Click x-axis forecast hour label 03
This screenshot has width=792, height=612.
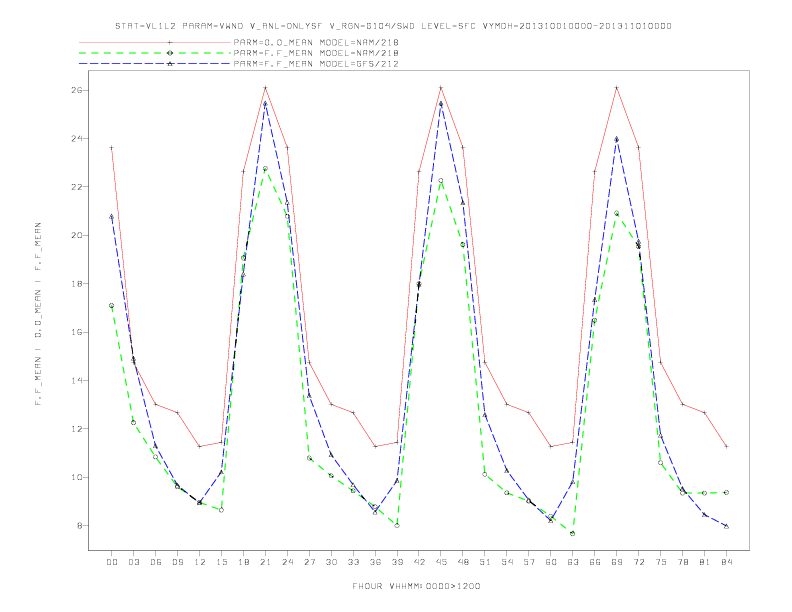point(133,562)
